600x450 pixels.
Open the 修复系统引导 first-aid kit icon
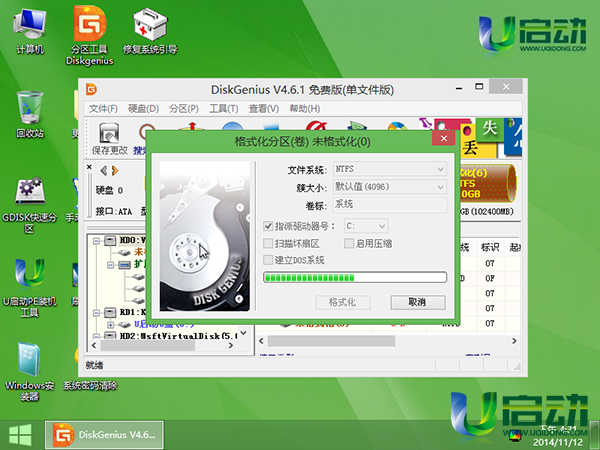pyautogui.click(x=150, y=31)
